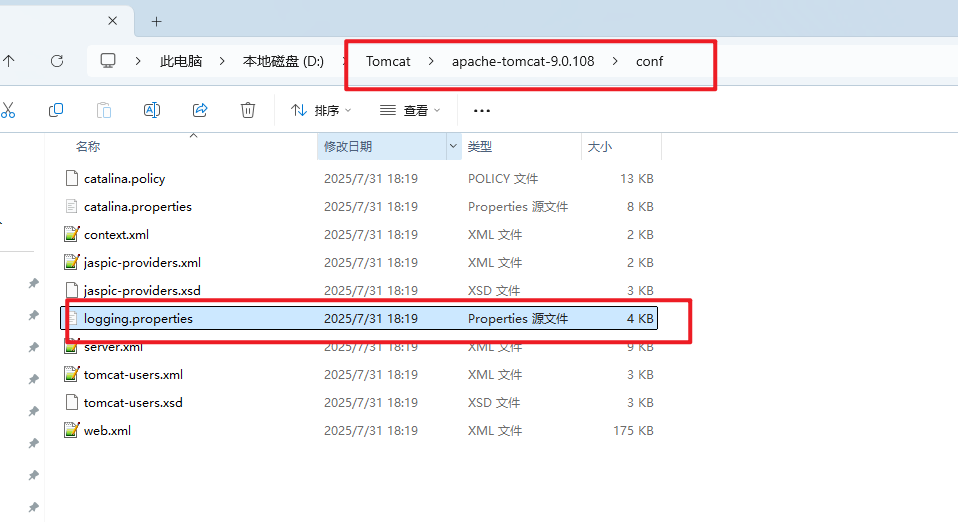Rename the selected file

tap(152, 110)
